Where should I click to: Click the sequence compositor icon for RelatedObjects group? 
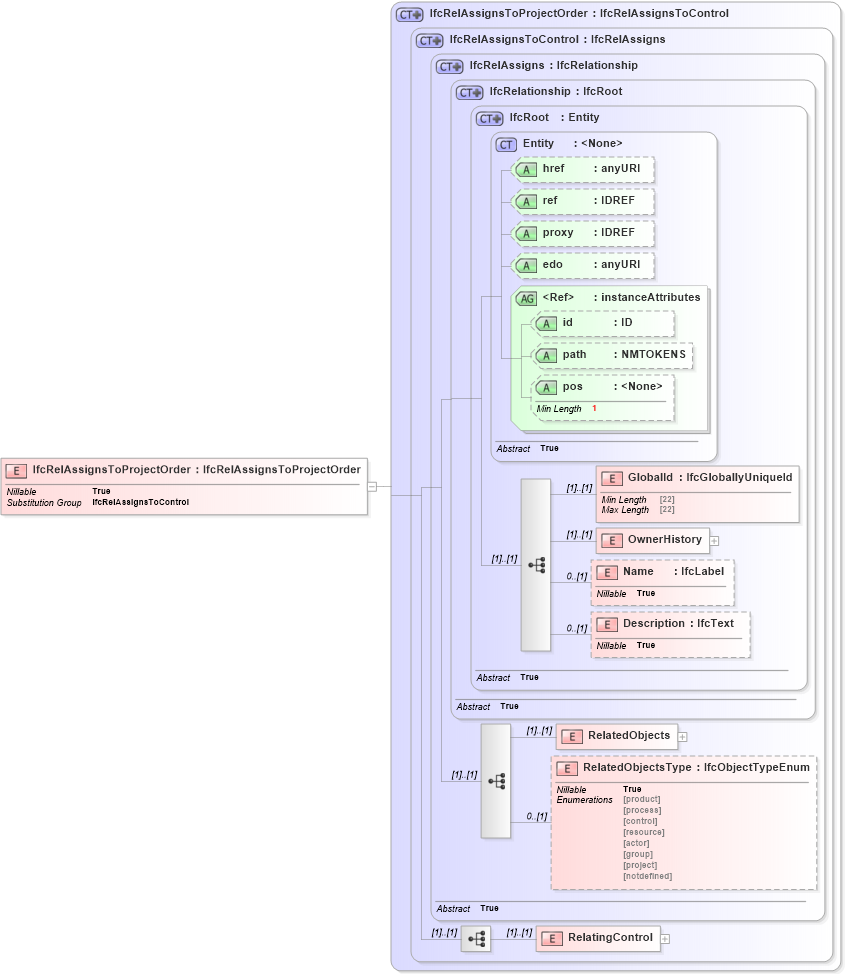(x=495, y=783)
